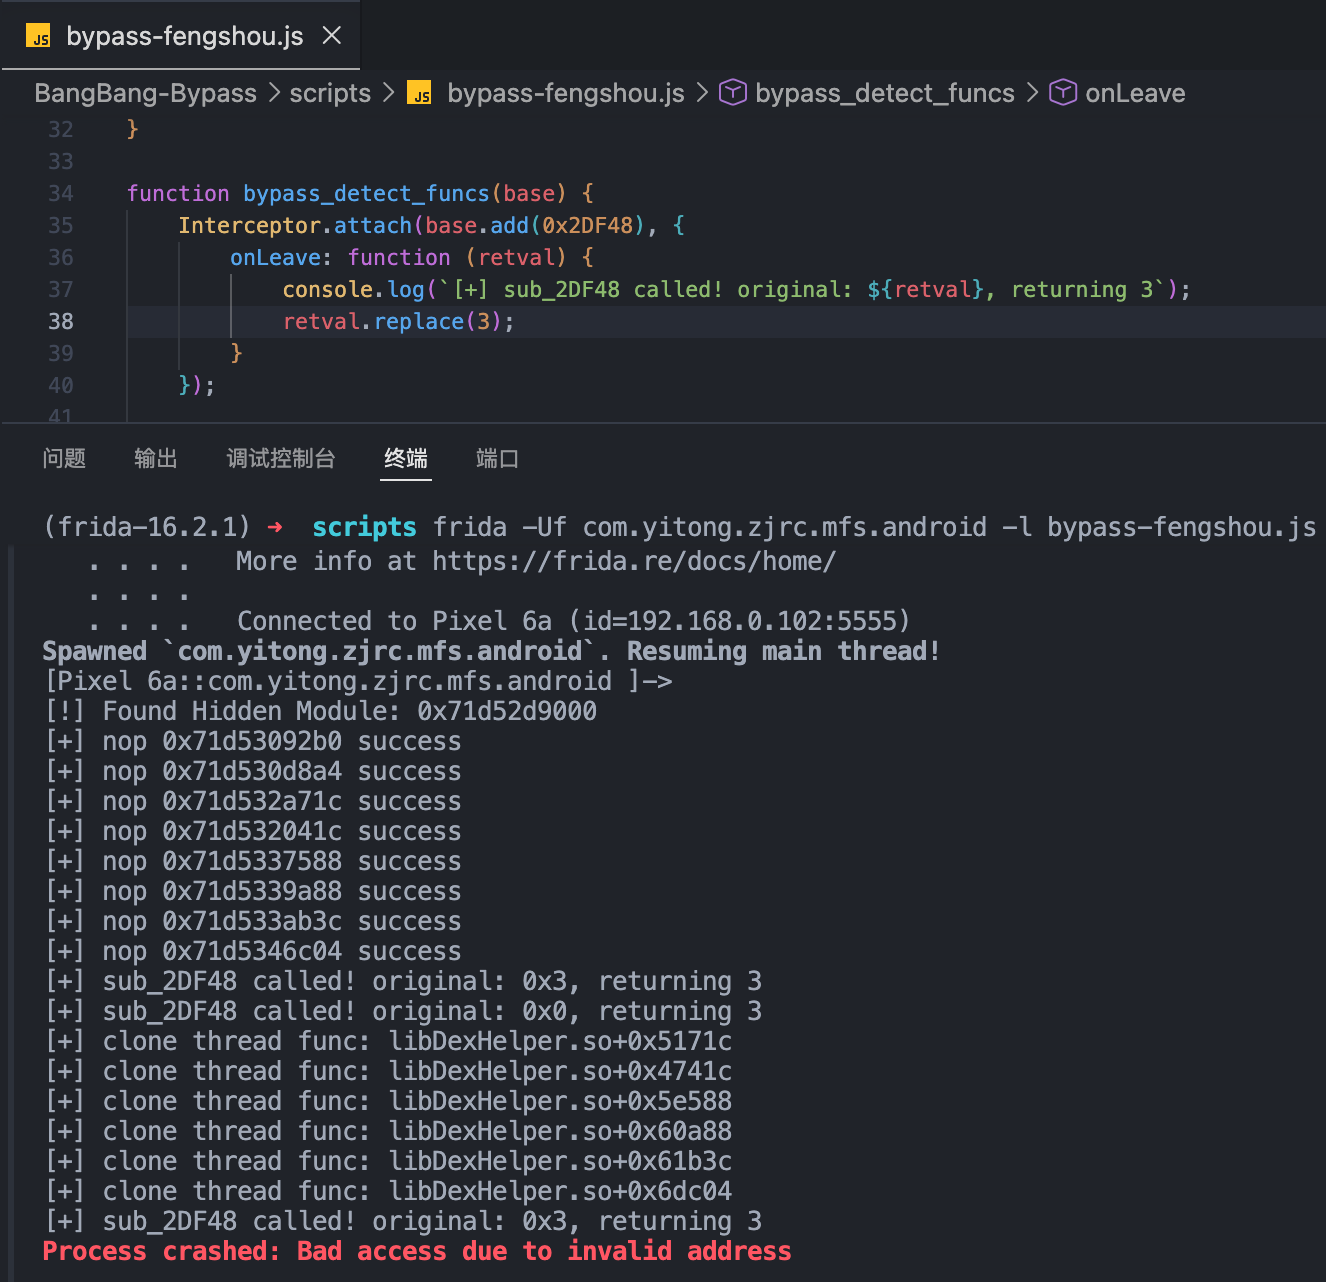Click retval.replace(3) statement
This screenshot has height=1282, width=1326.
click(x=398, y=321)
